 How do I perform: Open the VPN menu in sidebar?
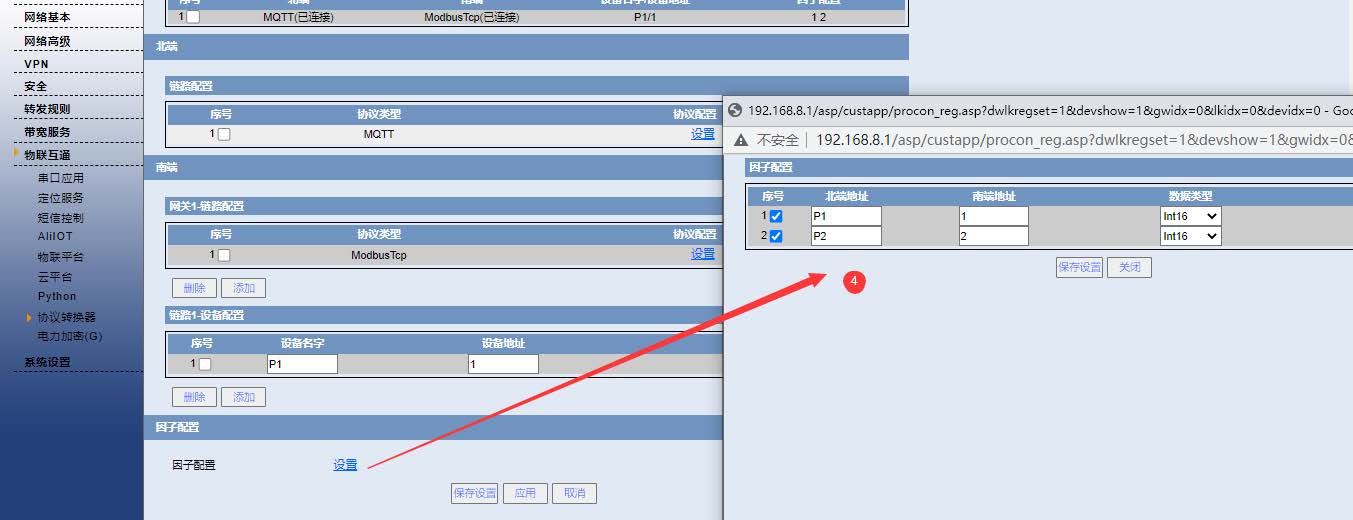(37, 64)
